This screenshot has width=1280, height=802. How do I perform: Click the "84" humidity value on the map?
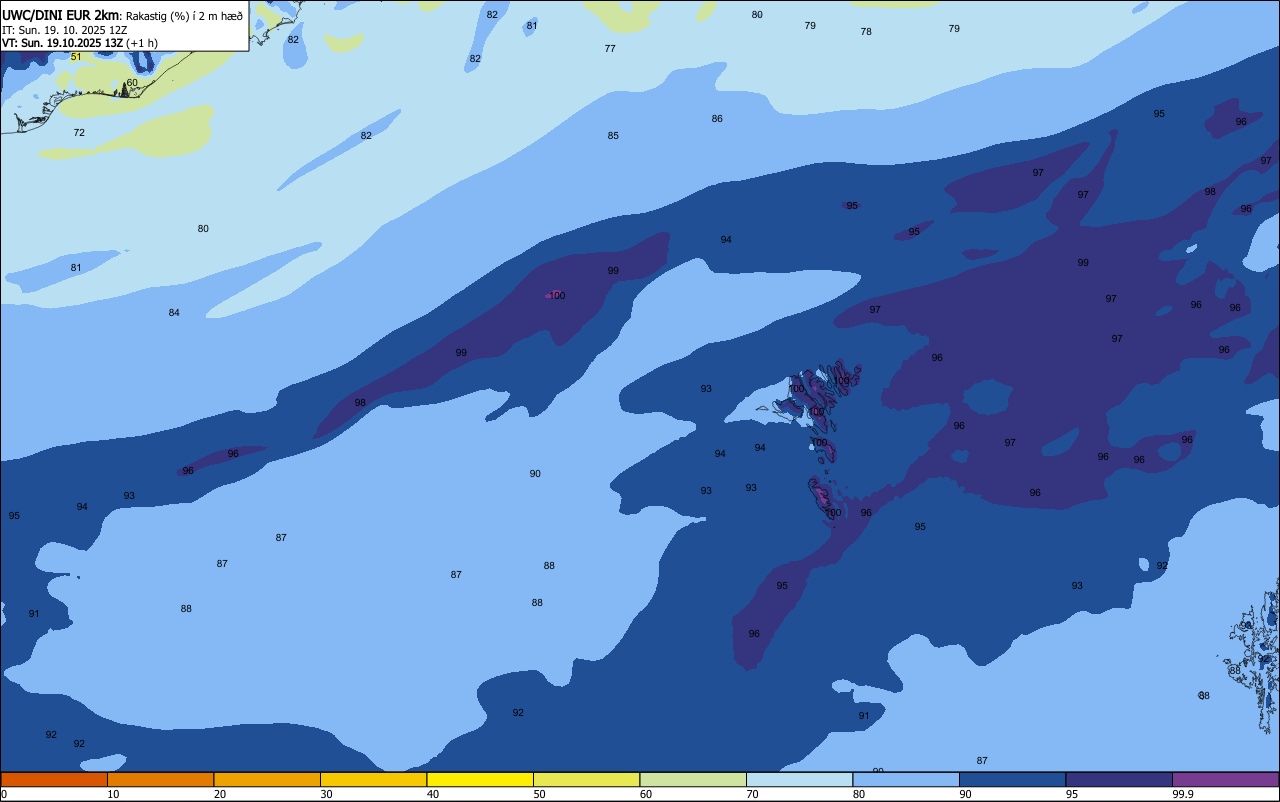[174, 313]
